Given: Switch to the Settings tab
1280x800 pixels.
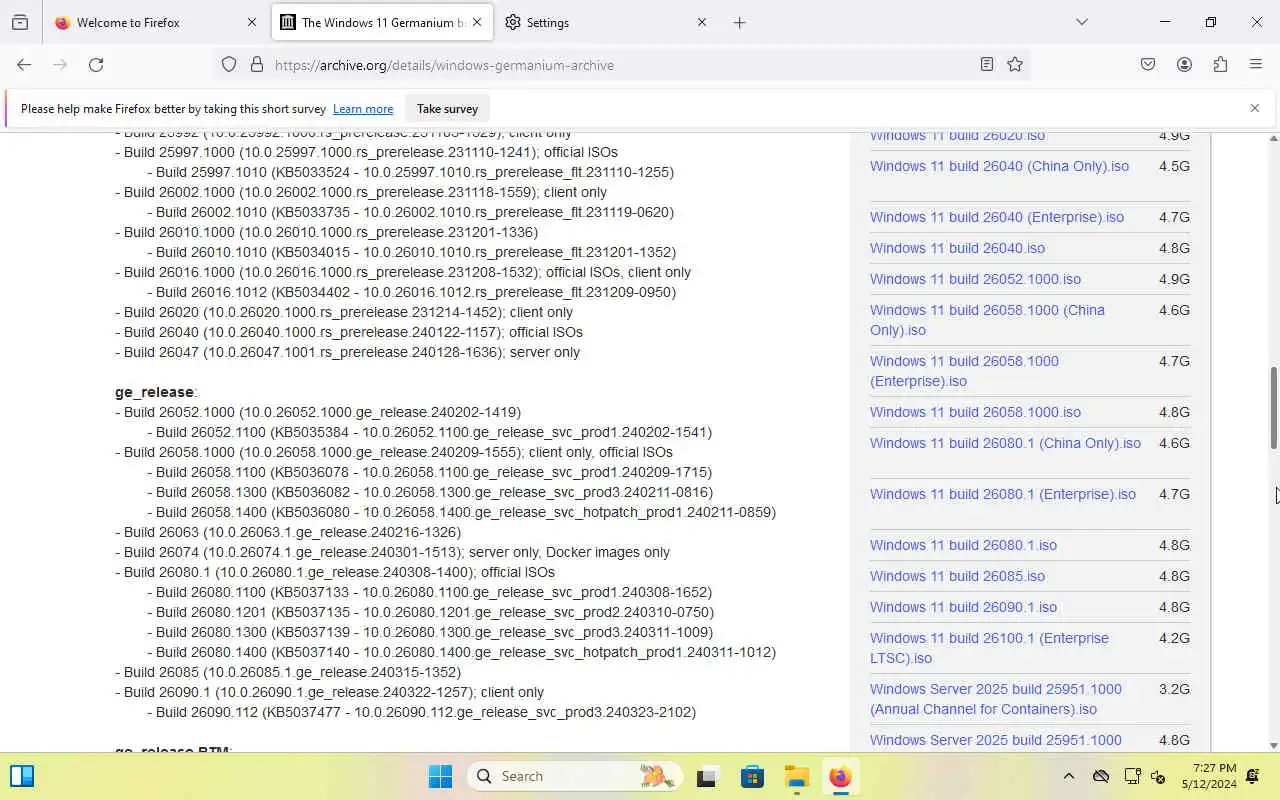Looking at the screenshot, I should pos(605,22).
